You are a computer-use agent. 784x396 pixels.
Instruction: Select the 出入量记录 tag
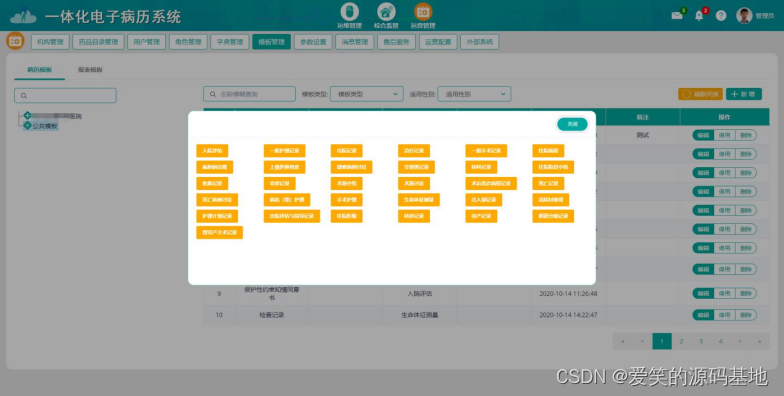click(484, 200)
